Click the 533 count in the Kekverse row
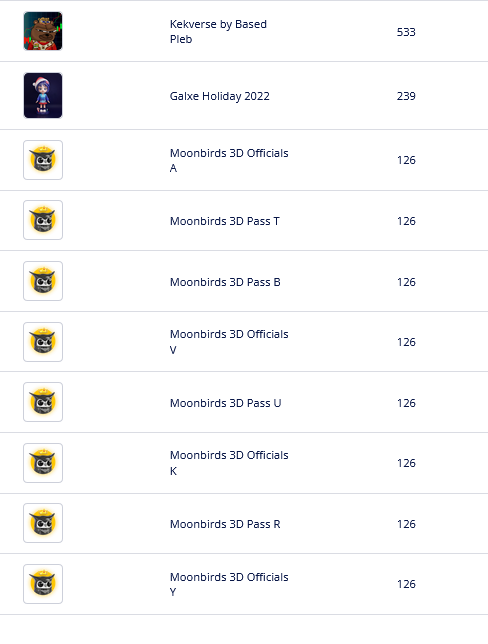 point(406,32)
